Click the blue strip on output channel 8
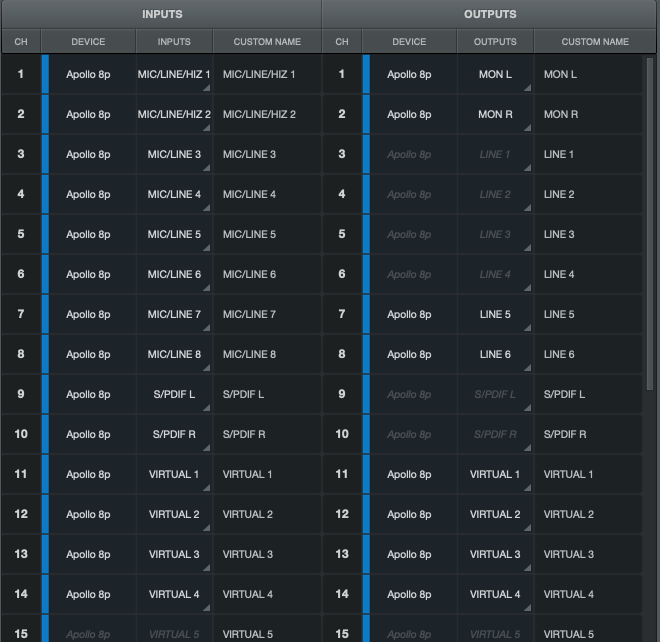 tap(367, 354)
